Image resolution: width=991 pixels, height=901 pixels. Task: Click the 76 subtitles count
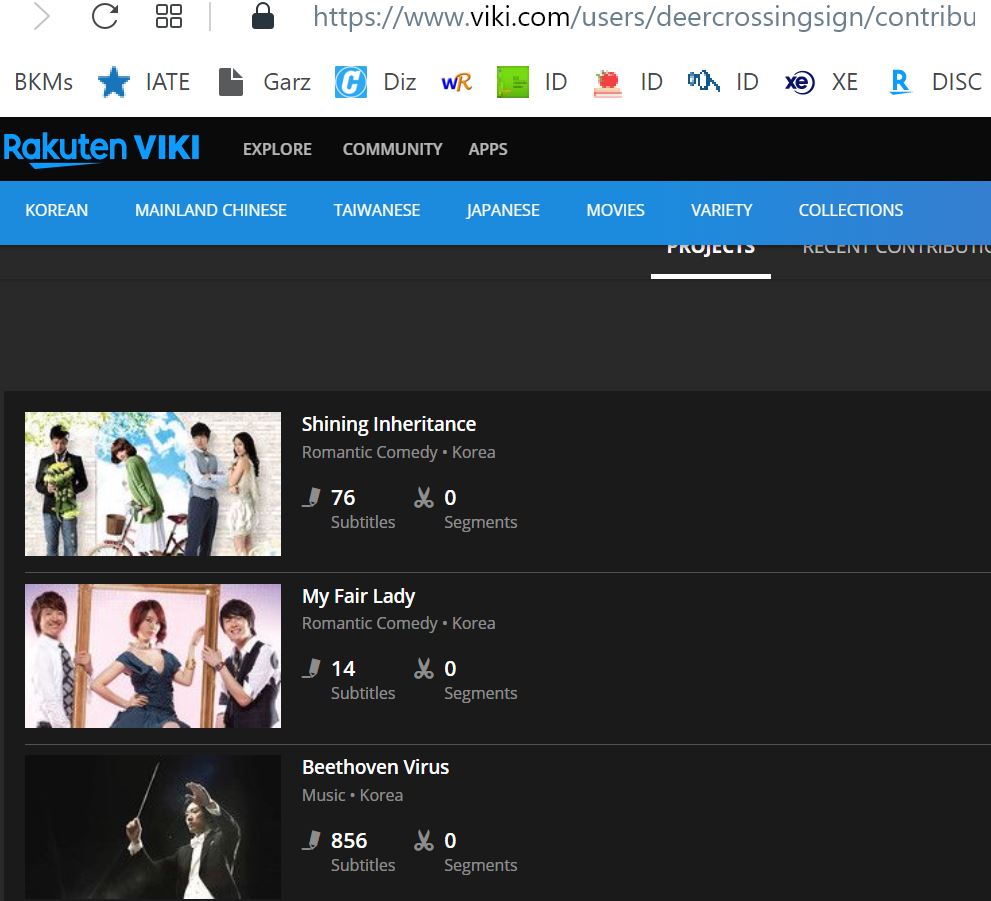tap(343, 498)
